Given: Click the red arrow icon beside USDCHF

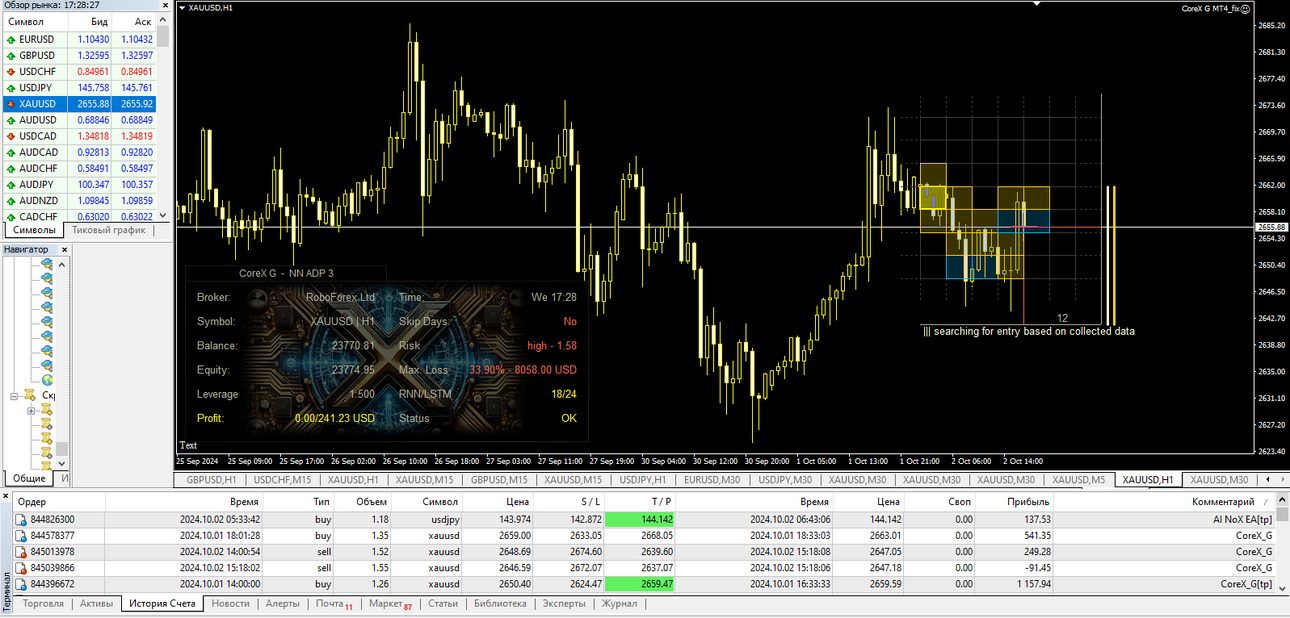Looking at the screenshot, I should click(x=10, y=72).
